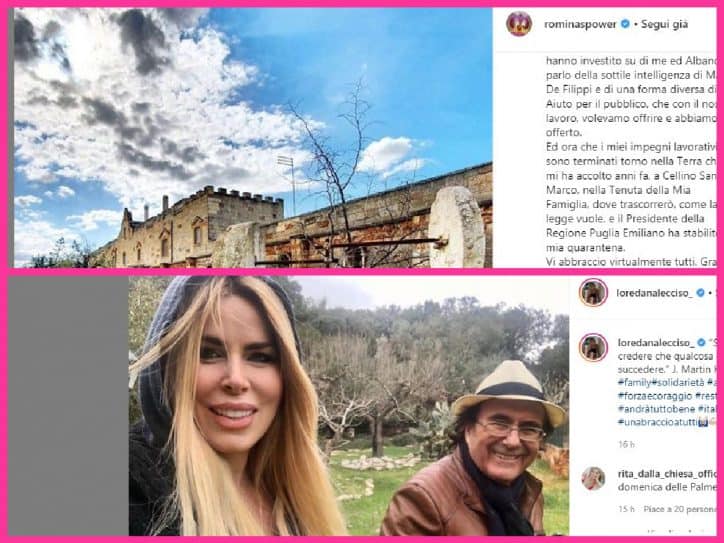Click the verified badge beside loredanalecciso_ header
The image size is (724, 543).
coord(701,293)
